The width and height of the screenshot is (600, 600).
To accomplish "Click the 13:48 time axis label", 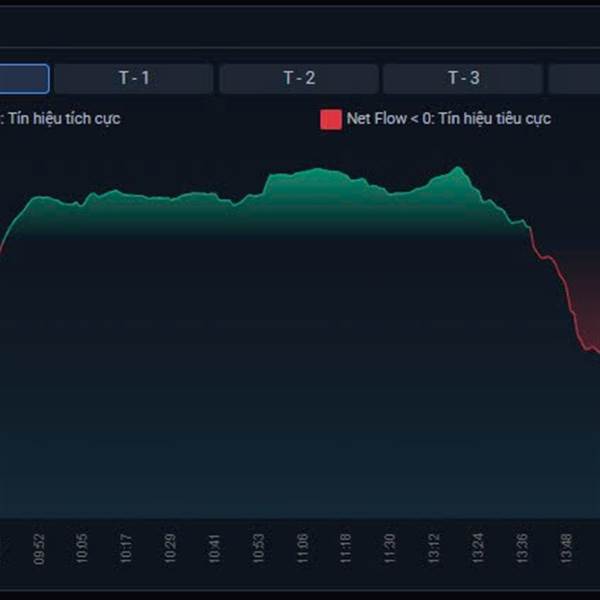I will (x=566, y=549).
